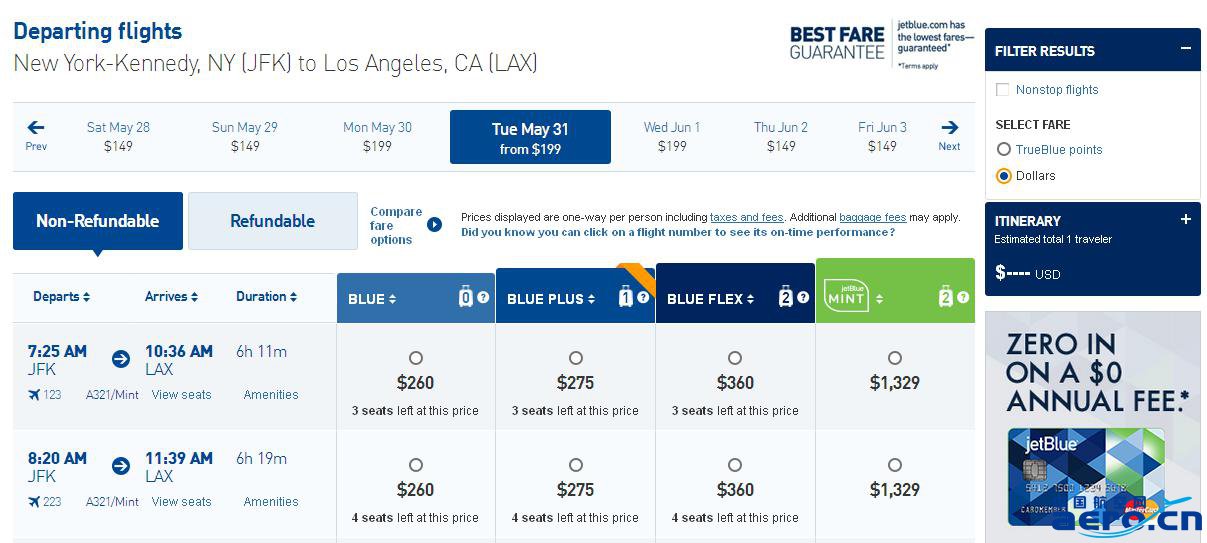Image resolution: width=1207 pixels, height=543 pixels.
Task: Advance dates with the Next arrow
Action: (x=949, y=135)
